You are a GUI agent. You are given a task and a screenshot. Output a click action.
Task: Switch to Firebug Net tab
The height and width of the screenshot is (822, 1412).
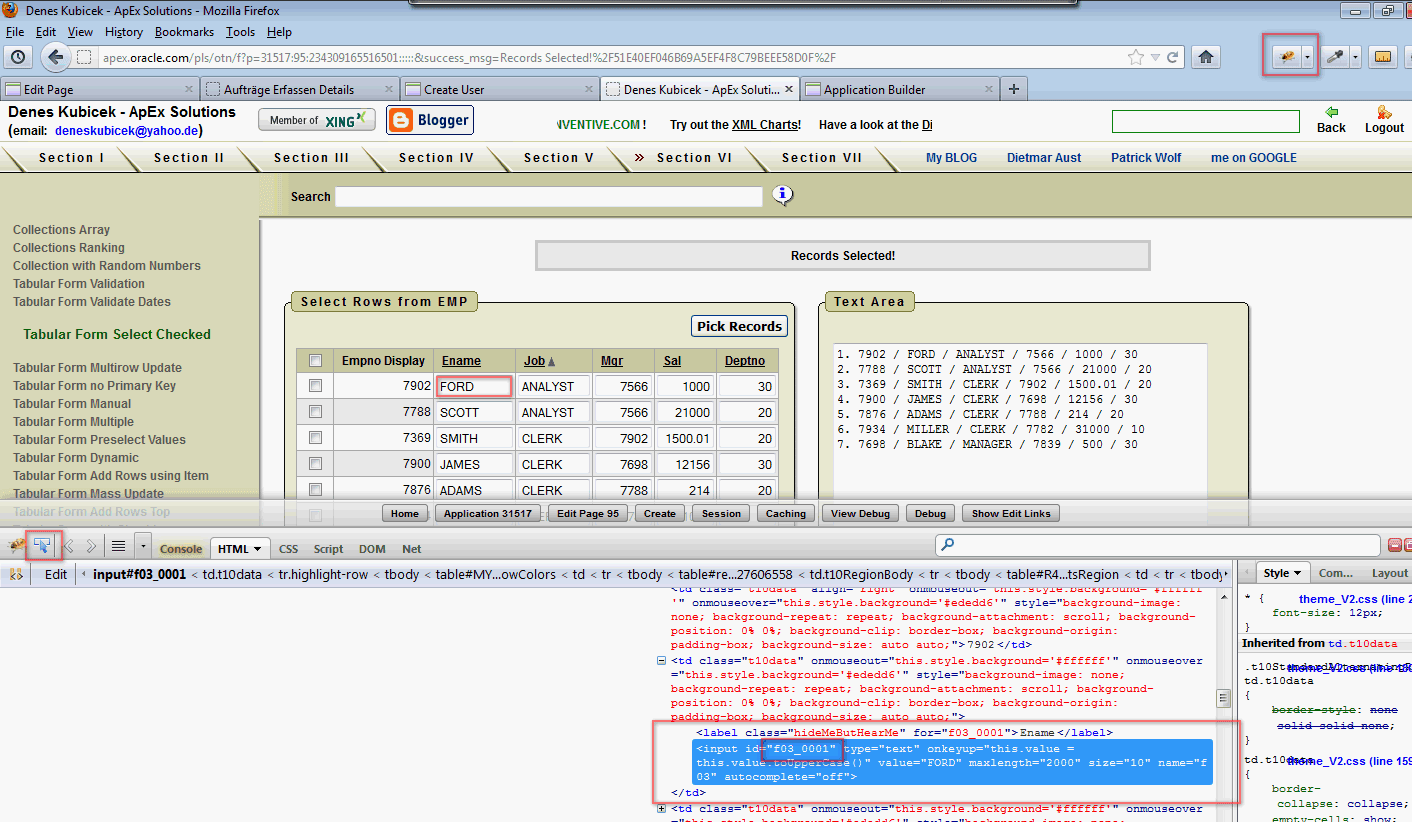pos(411,549)
